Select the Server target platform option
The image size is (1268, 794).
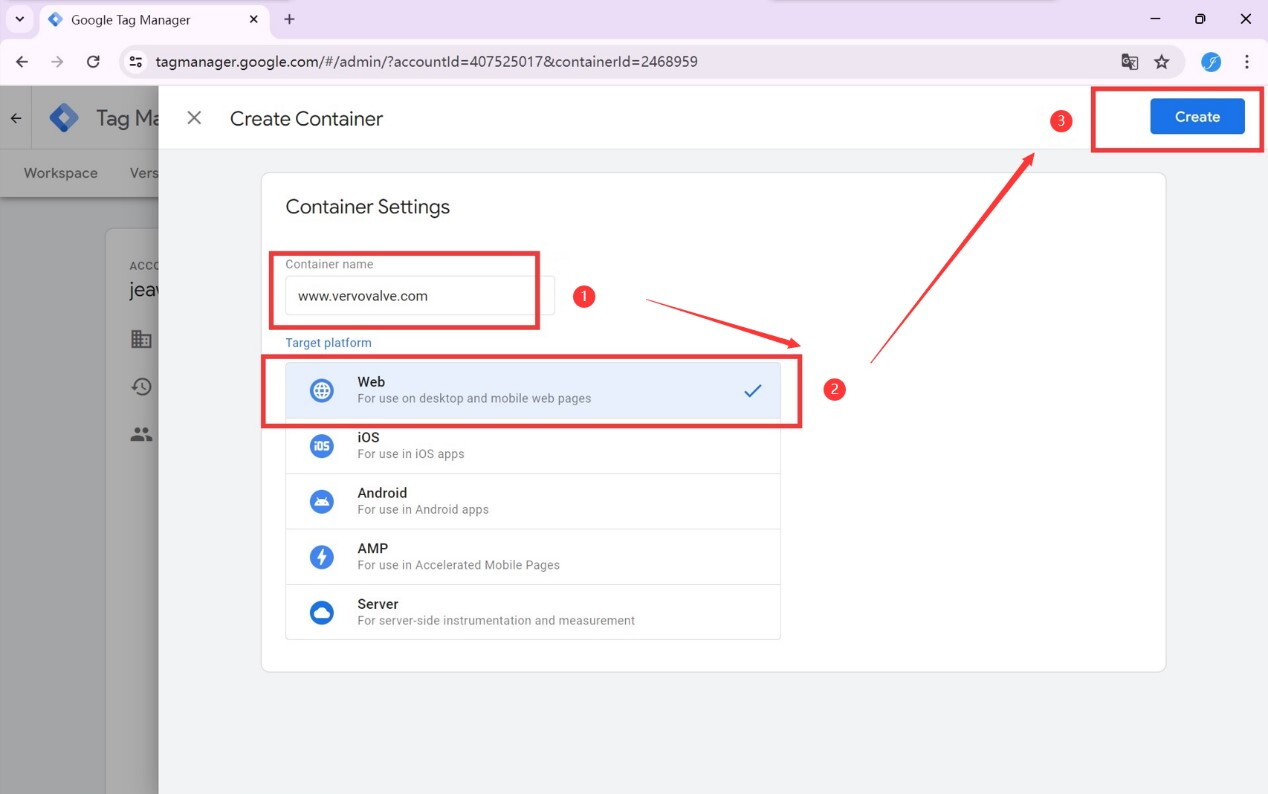pyautogui.click(x=532, y=612)
